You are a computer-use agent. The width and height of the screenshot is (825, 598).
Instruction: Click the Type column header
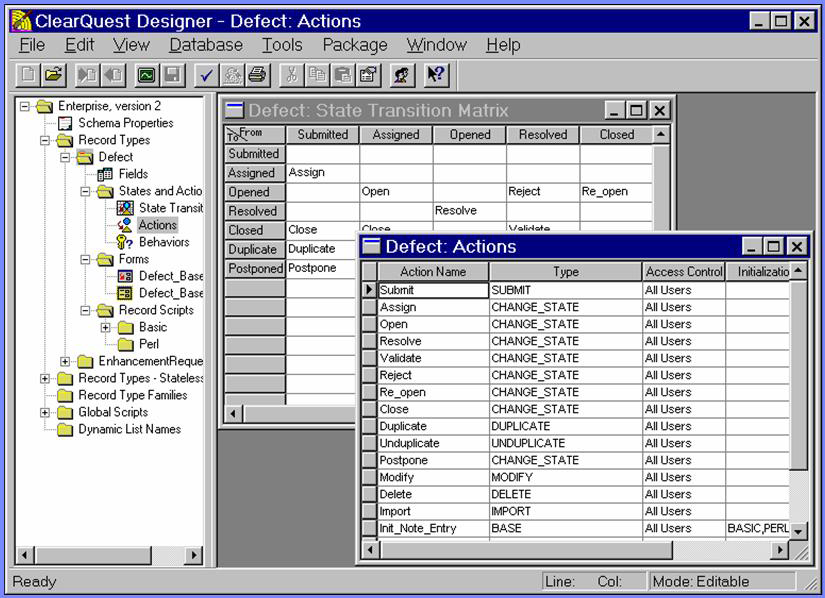point(566,272)
